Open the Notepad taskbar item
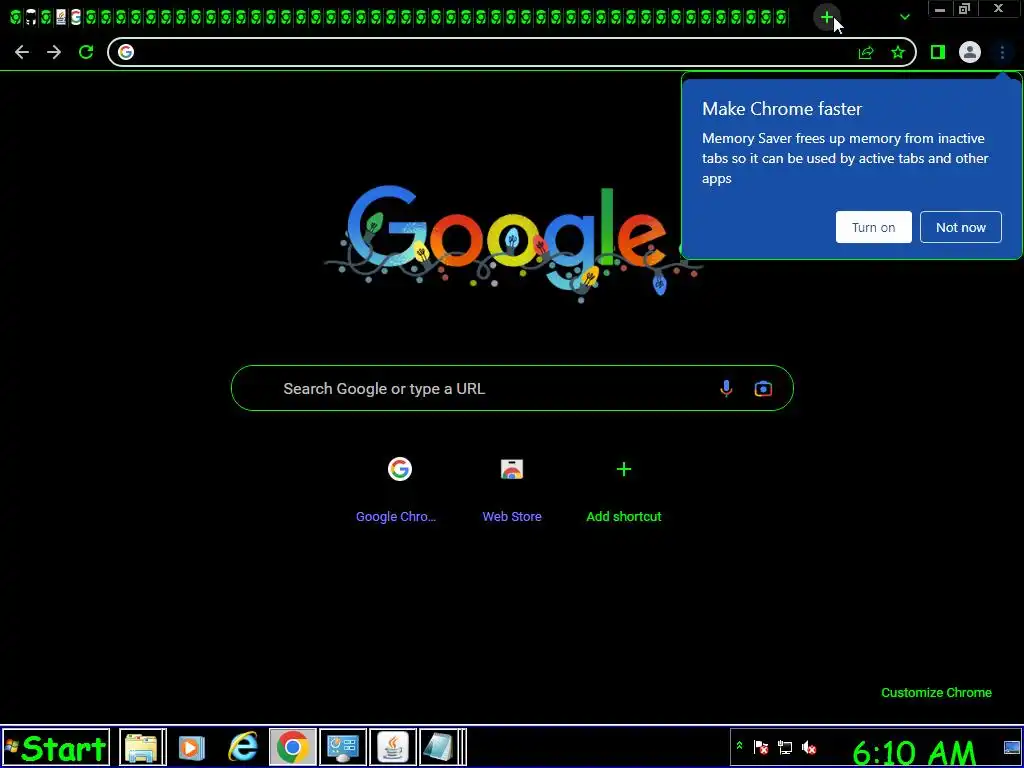The image size is (1024, 768). [x=443, y=748]
